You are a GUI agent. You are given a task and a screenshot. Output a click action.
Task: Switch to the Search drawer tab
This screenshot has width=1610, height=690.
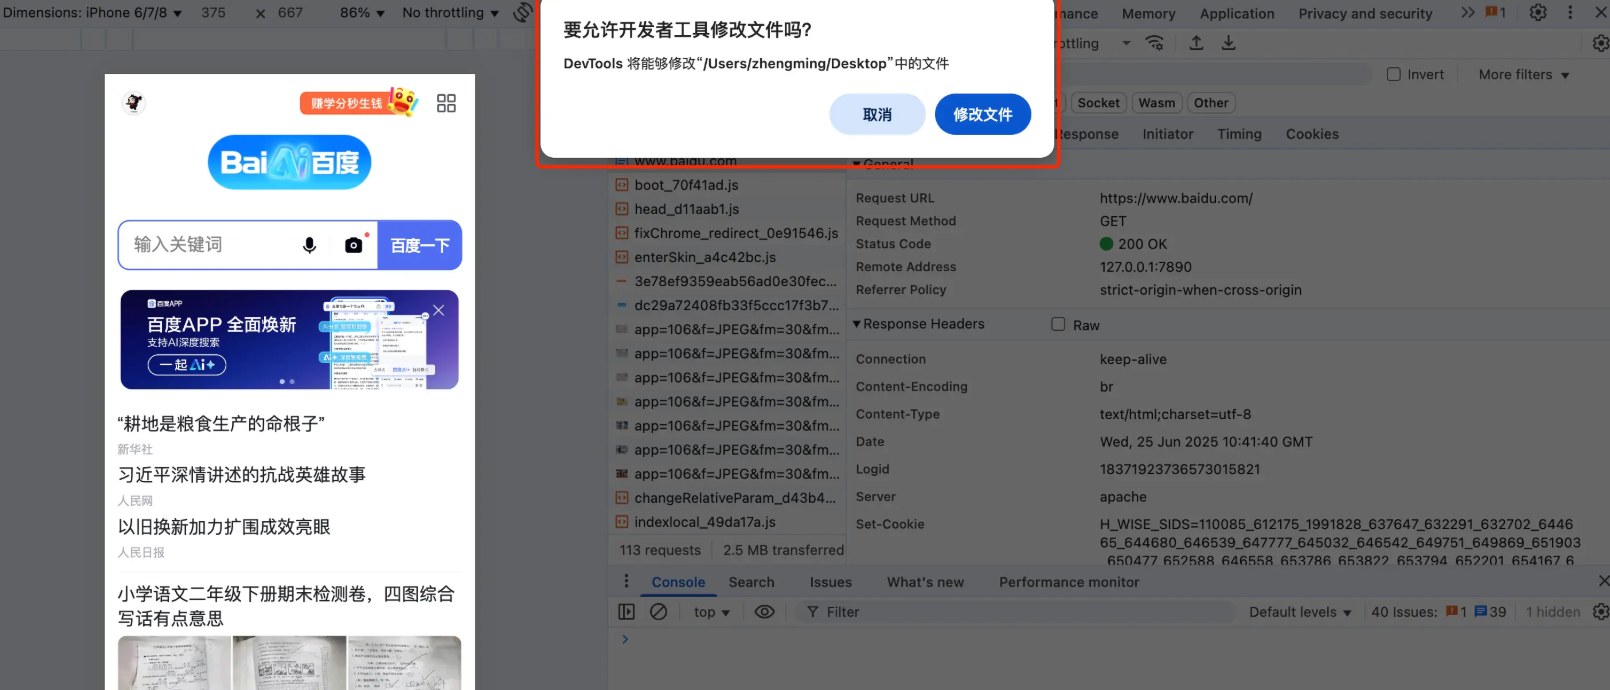[751, 582]
